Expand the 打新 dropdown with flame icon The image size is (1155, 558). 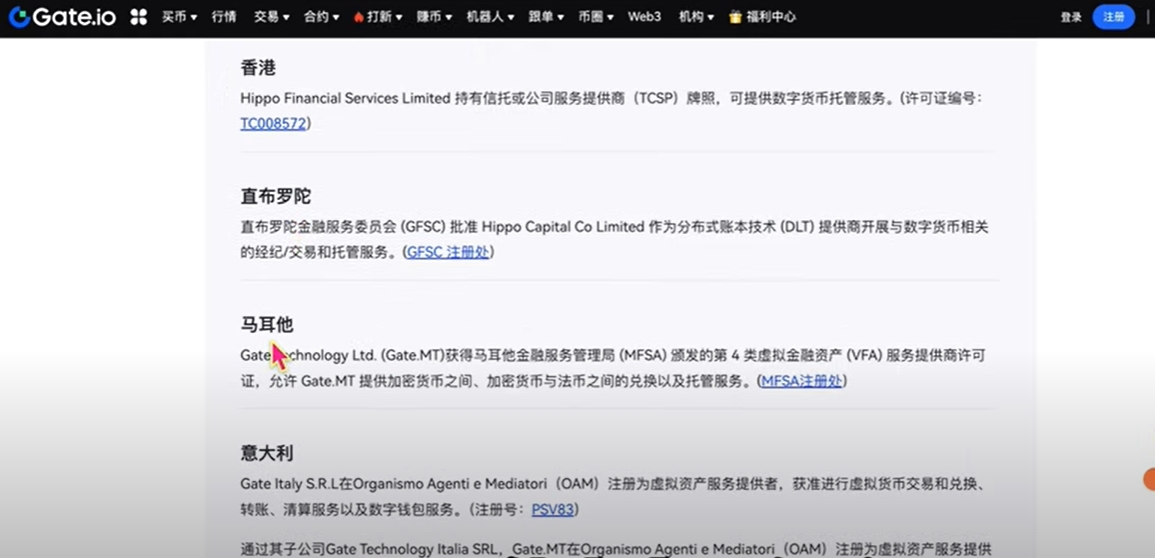tap(378, 17)
